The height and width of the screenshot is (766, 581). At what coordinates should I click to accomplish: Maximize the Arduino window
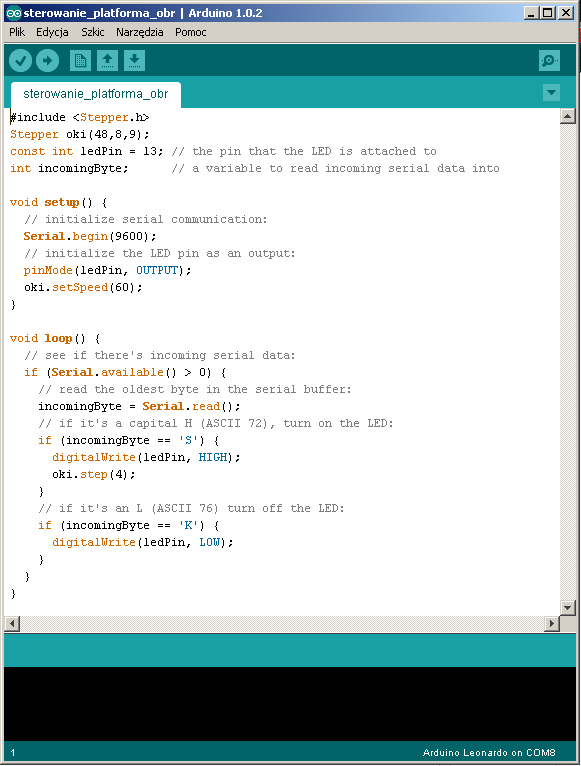tap(548, 13)
